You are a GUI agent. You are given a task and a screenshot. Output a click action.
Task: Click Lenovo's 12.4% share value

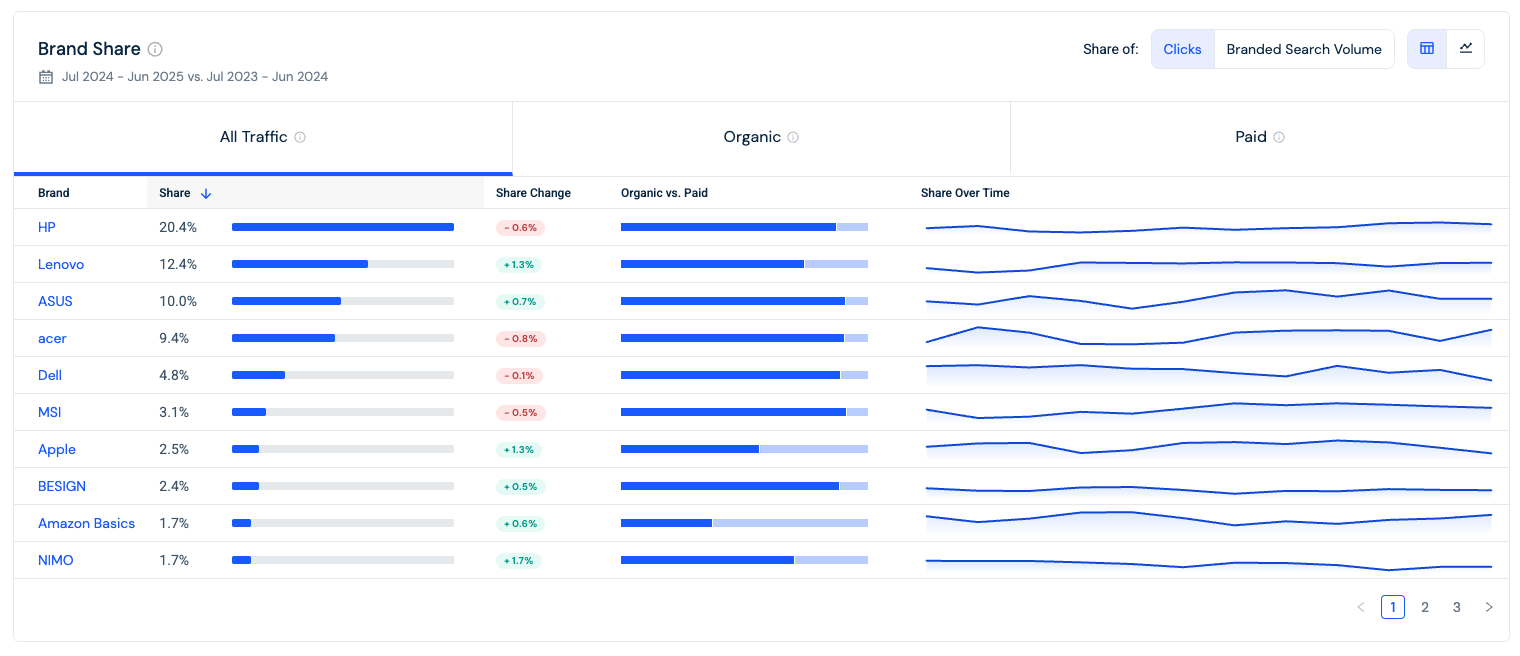(178, 264)
